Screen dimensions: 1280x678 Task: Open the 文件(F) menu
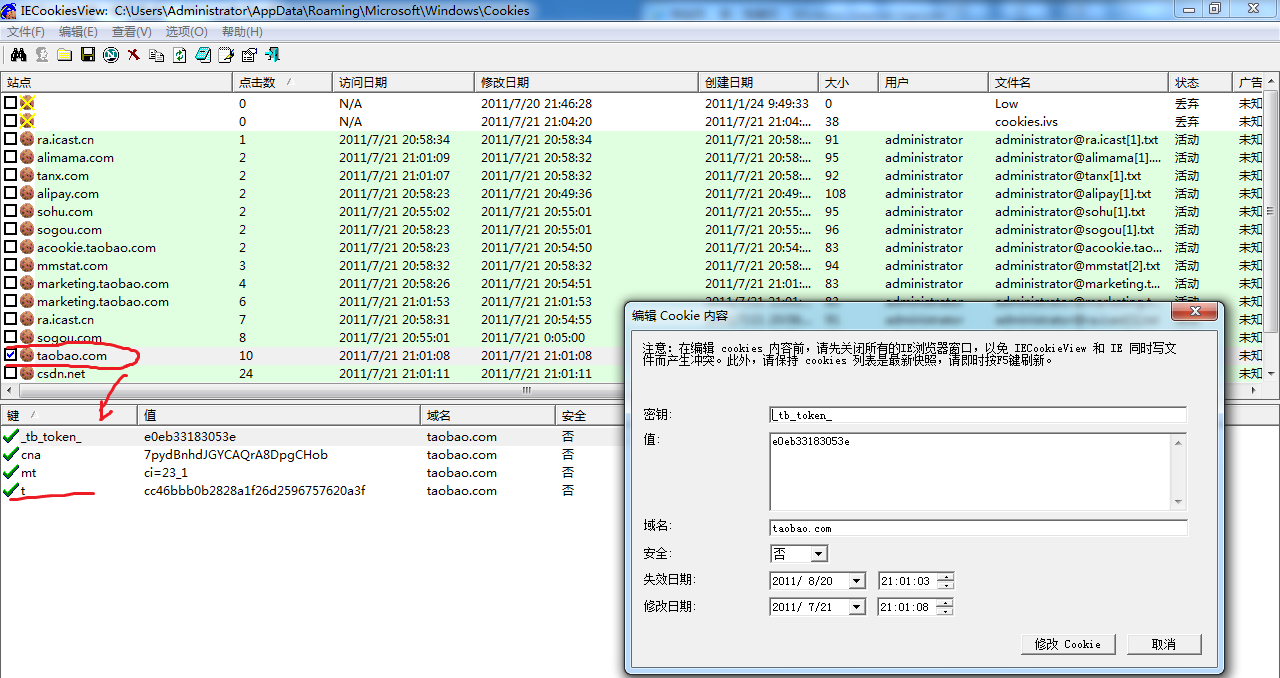25,32
